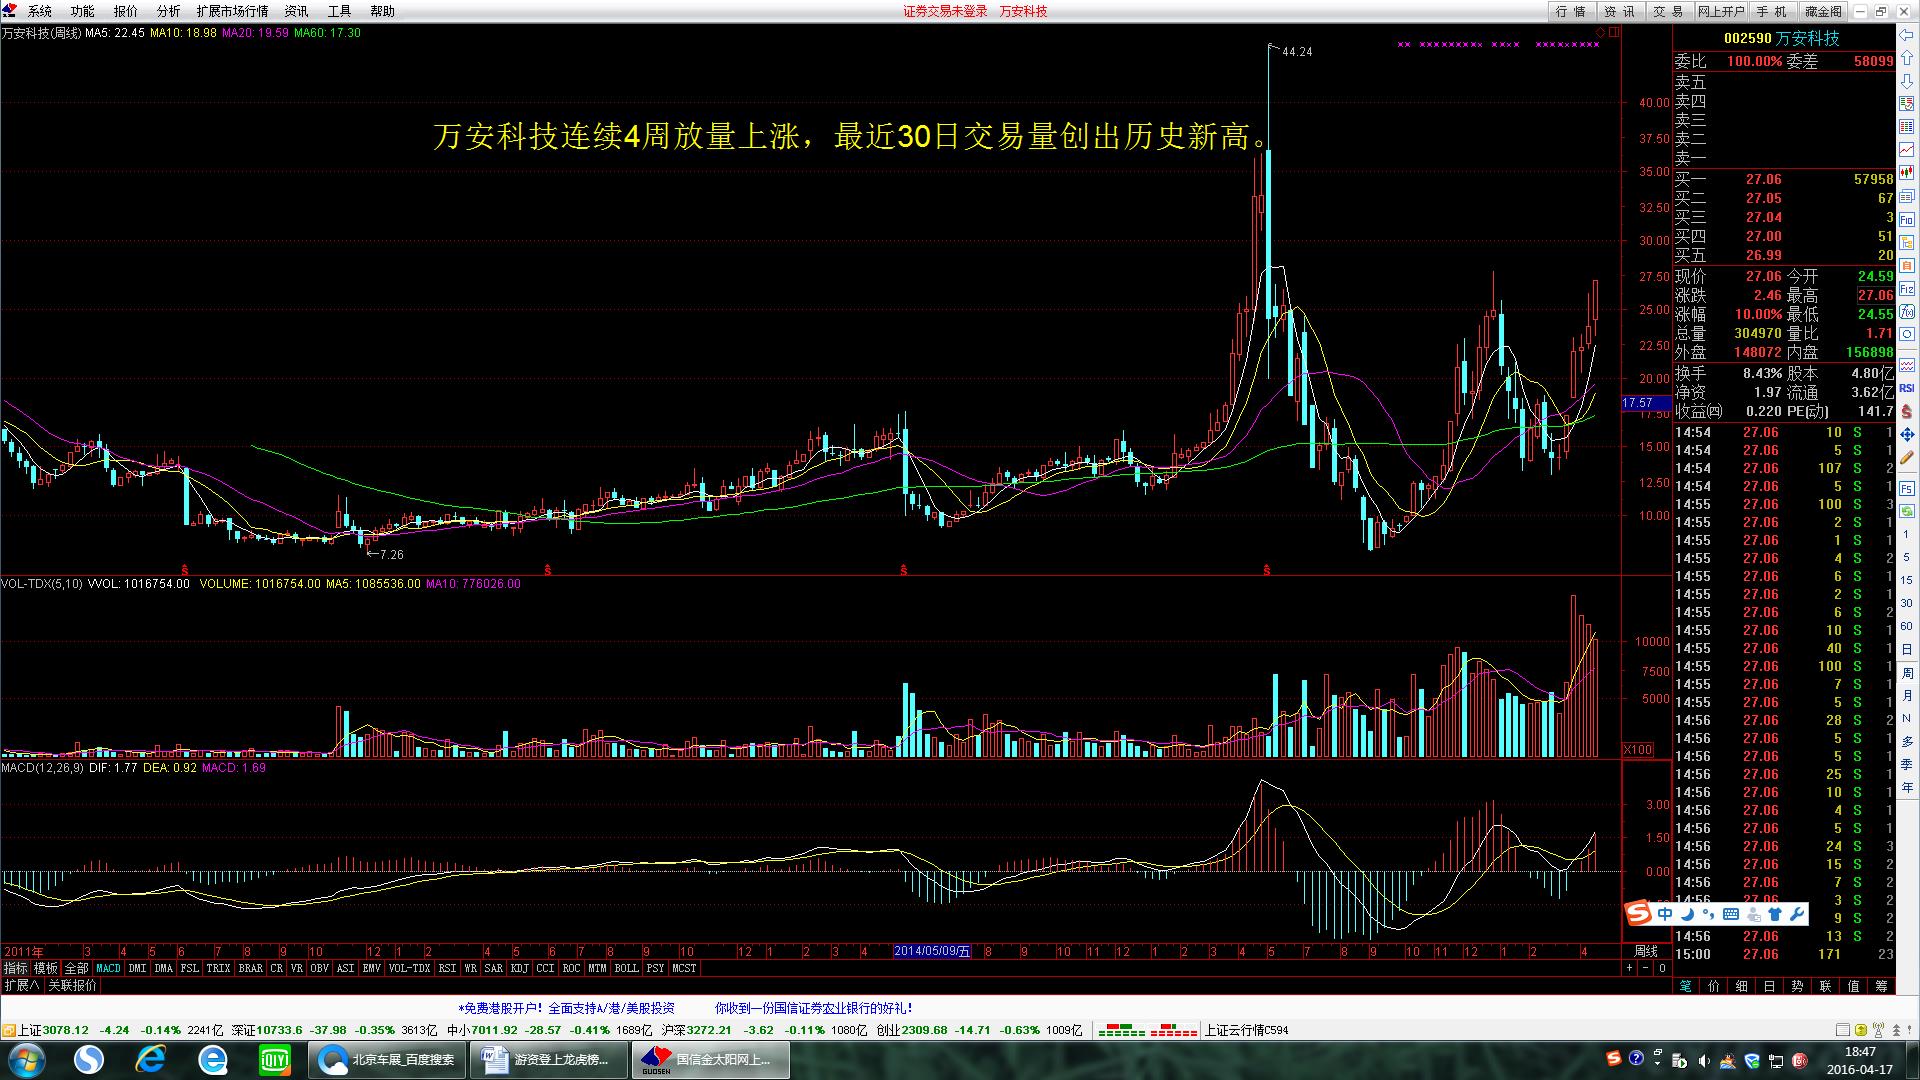1920x1080 pixels.
Task: Launch the iQIYI taskbar icon
Action: point(274,1059)
